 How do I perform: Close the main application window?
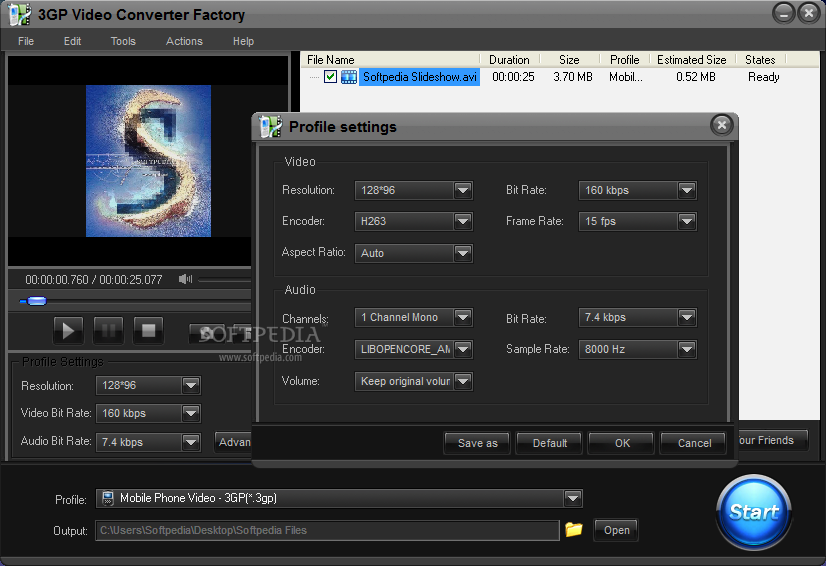pyautogui.click(x=809, y=13)
